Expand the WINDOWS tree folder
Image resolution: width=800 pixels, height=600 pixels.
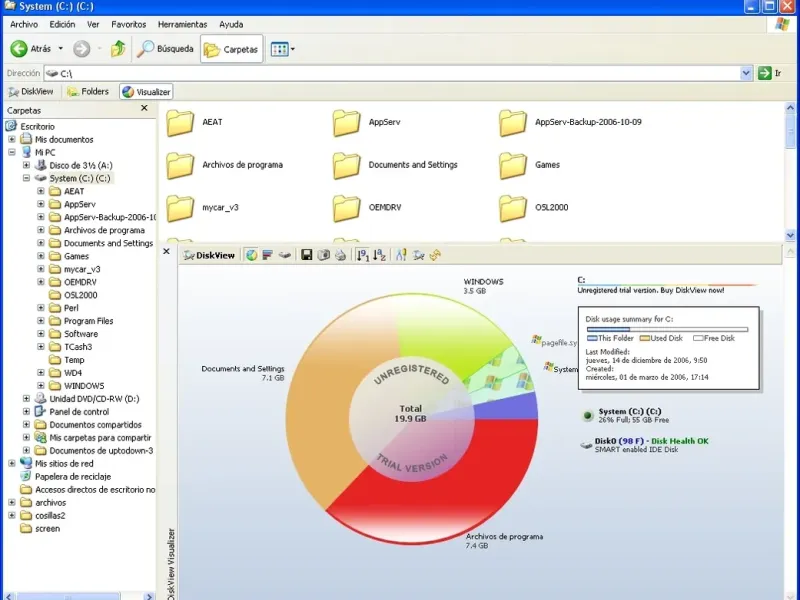point(41,386)
